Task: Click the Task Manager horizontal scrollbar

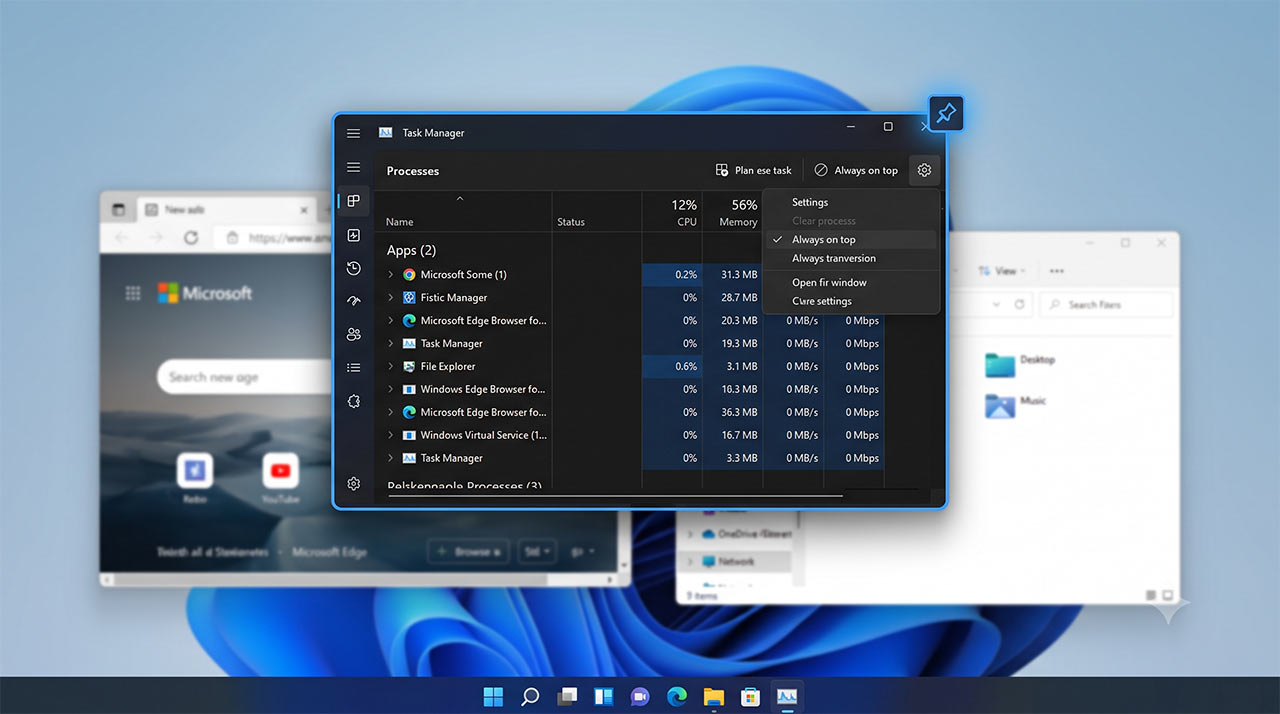Action: [614, 495]
